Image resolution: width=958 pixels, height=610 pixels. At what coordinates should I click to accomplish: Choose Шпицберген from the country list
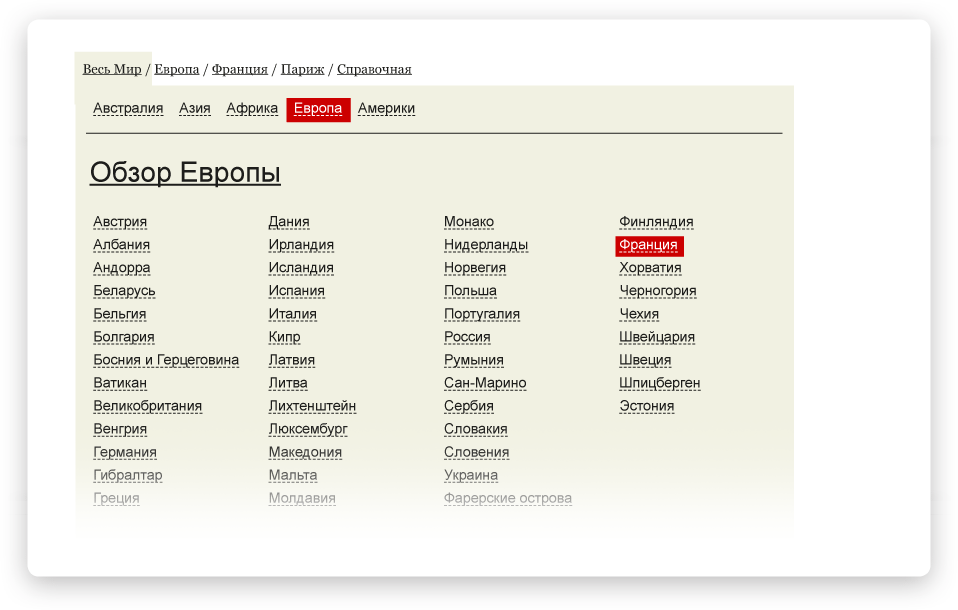659,383
